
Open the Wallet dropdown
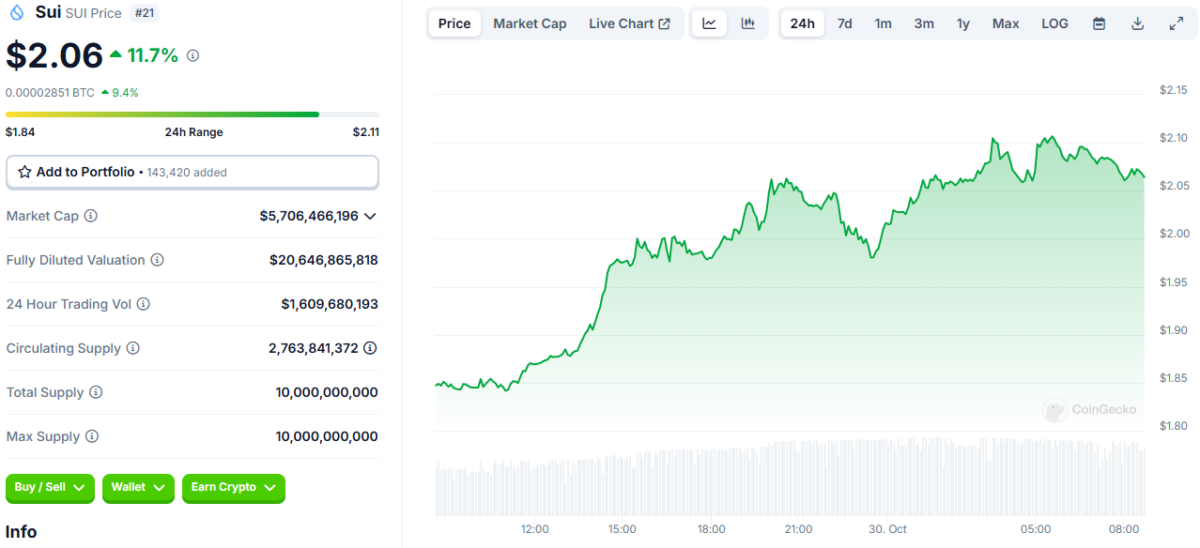pyautogui.click(x=138, y=487)
